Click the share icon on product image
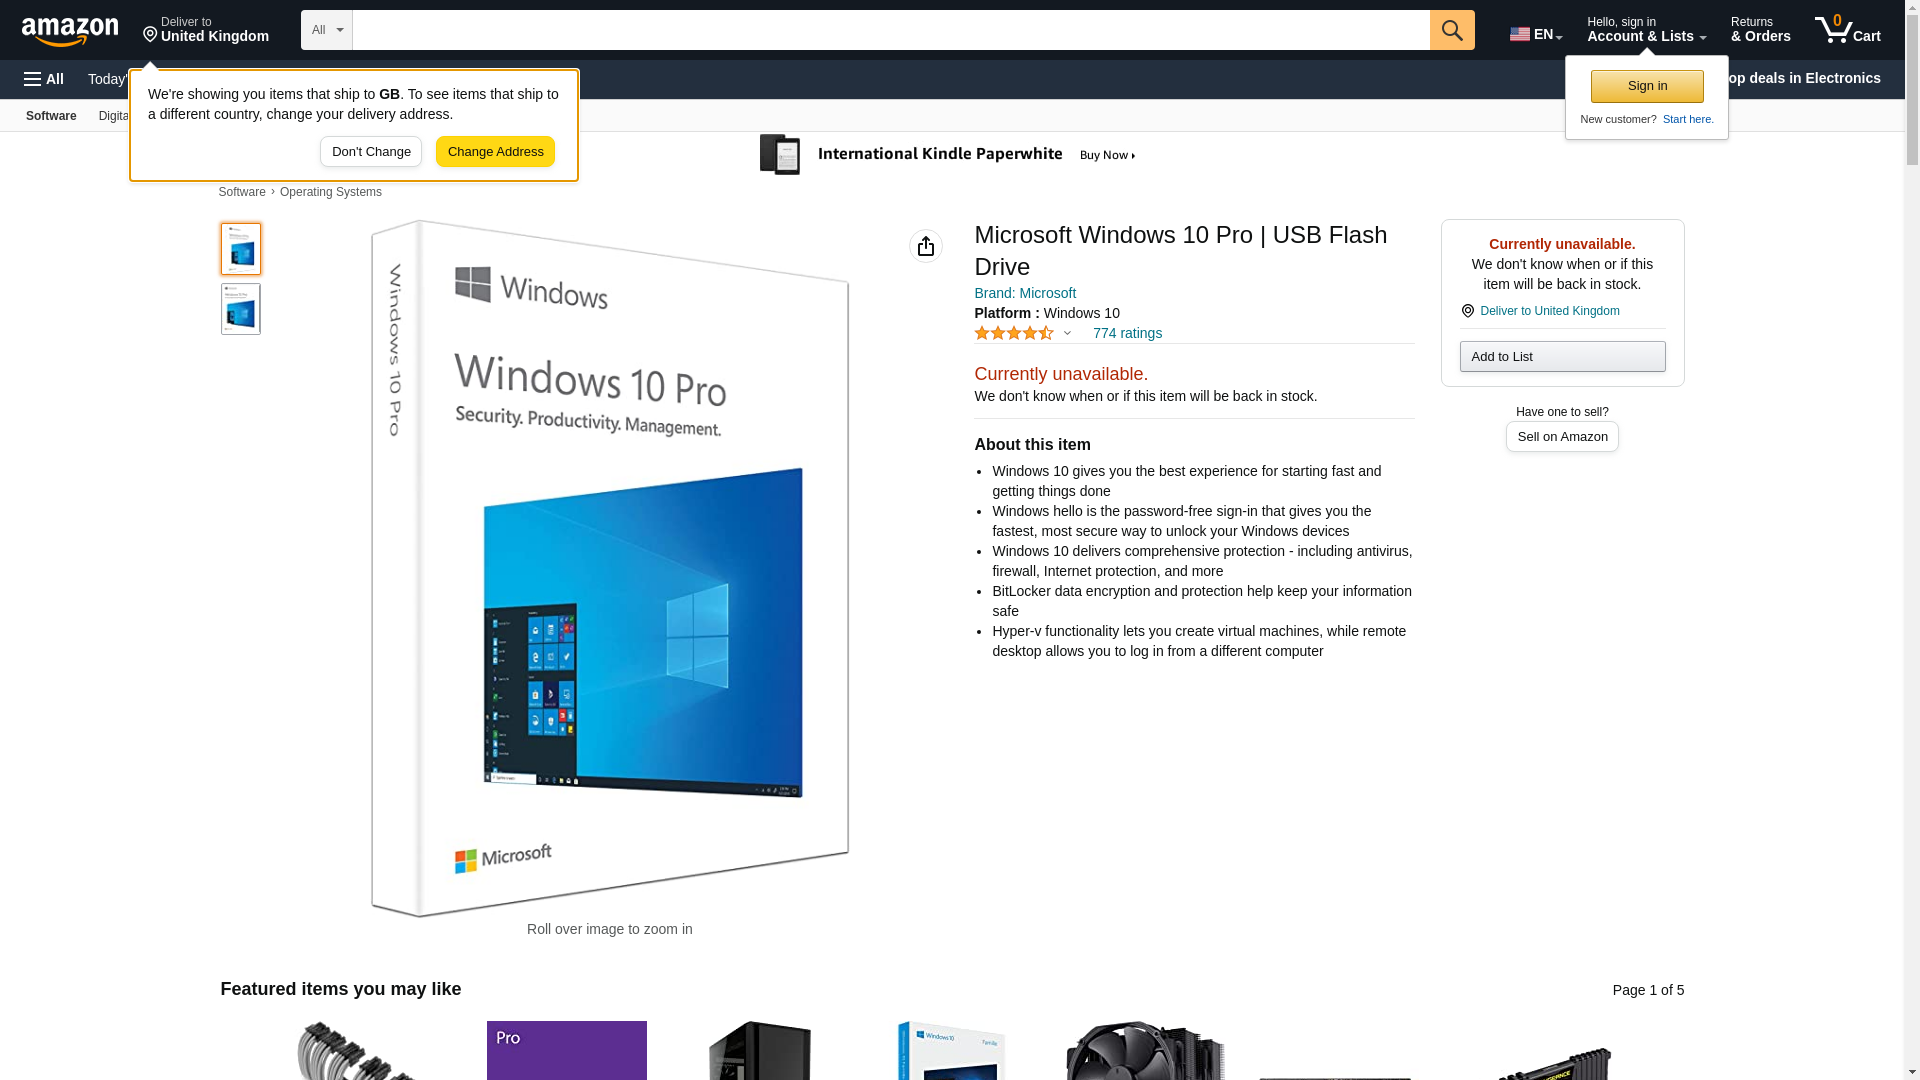Screen dimensions: 1920x1080 [x=926, y=246]
